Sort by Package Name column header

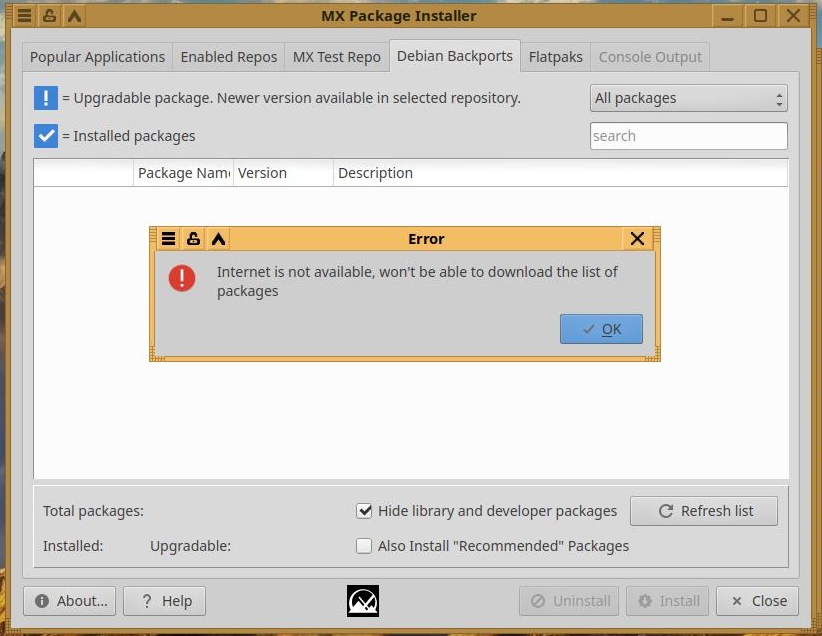183,173
